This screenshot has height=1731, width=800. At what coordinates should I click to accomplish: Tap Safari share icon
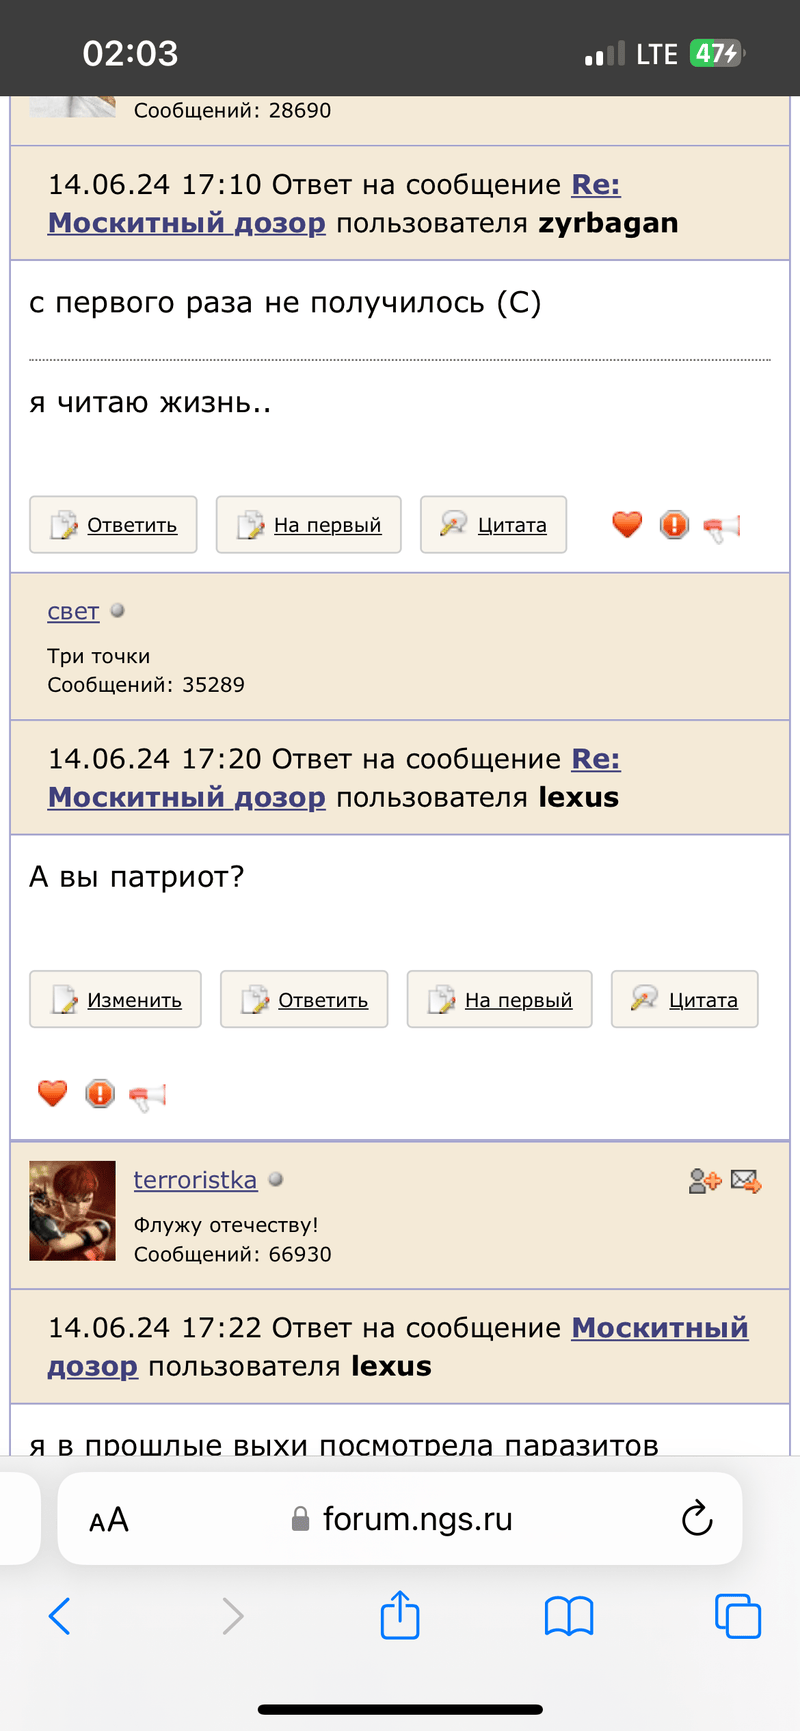point(400,1615)
